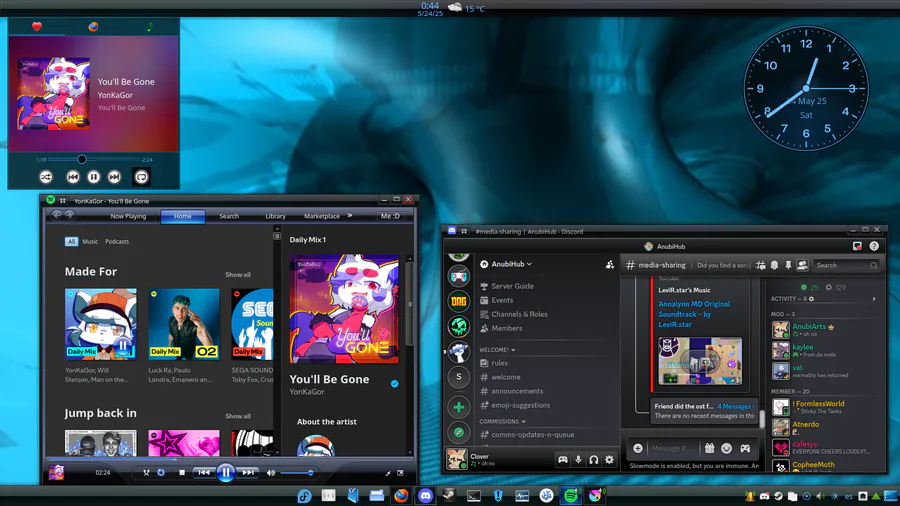Show pinned messages in Discord

[788, 265]
